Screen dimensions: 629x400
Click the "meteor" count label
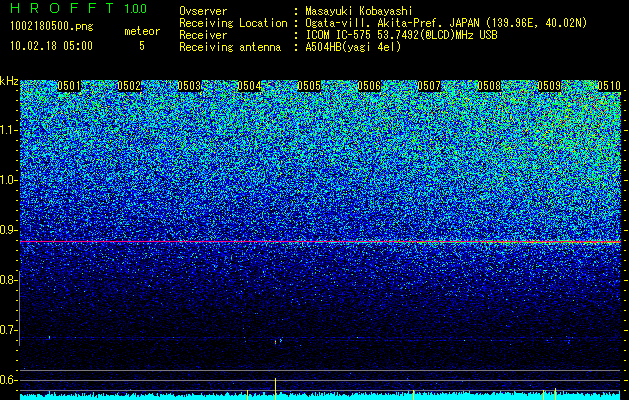coord(142,31)
